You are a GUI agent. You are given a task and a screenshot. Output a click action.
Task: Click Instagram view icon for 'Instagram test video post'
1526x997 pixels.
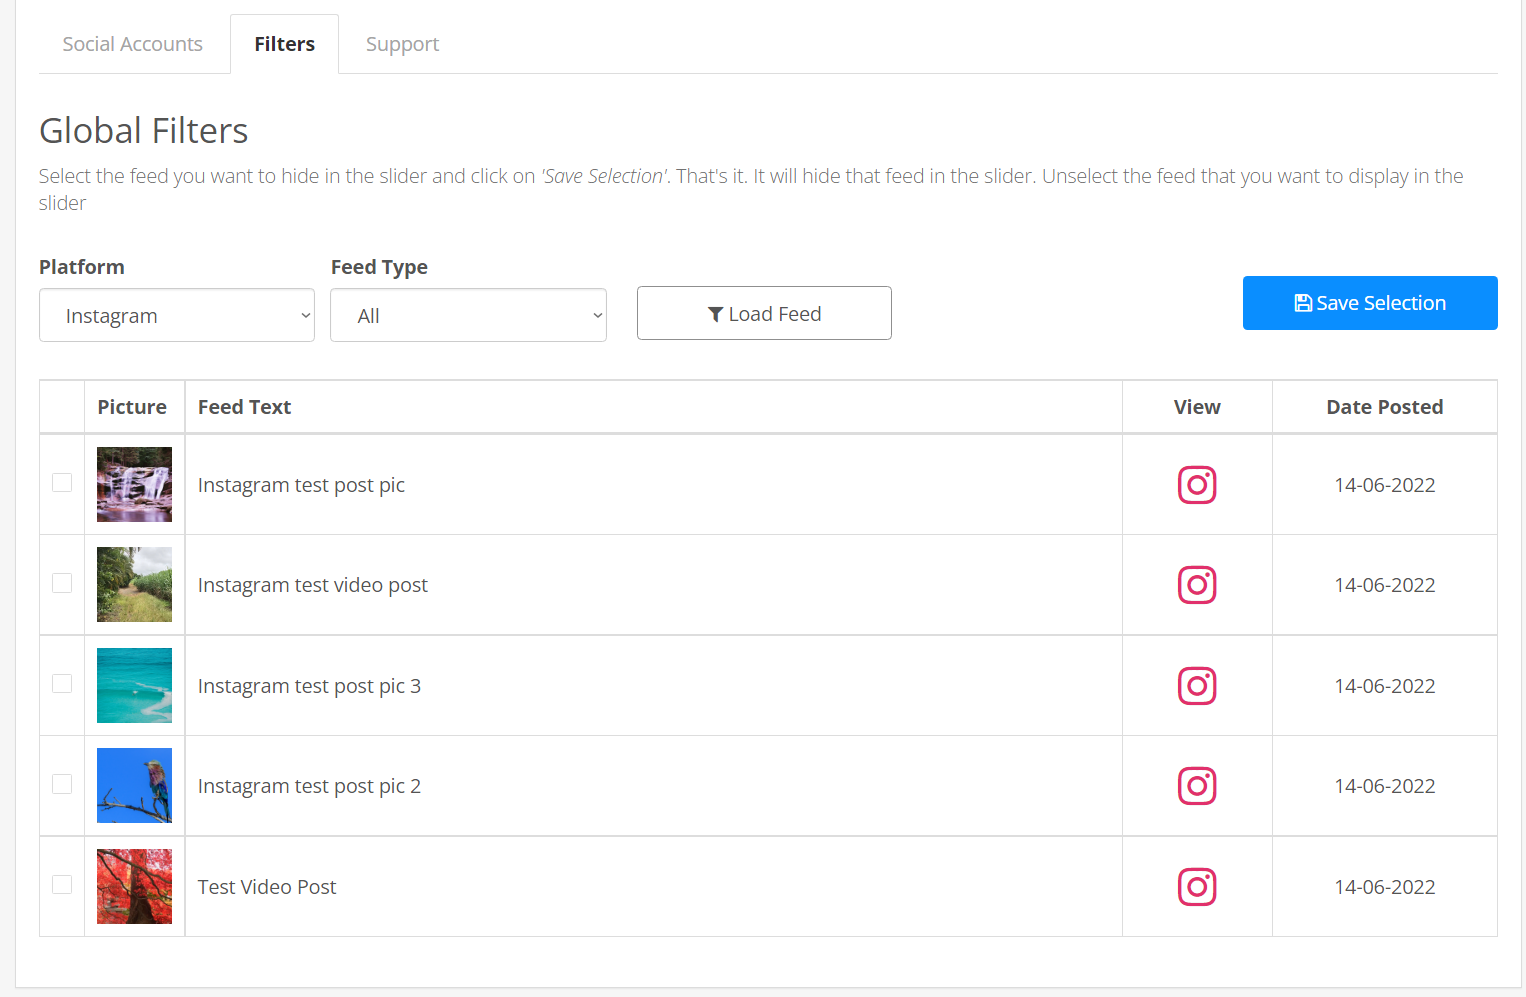click(1196, 585)
